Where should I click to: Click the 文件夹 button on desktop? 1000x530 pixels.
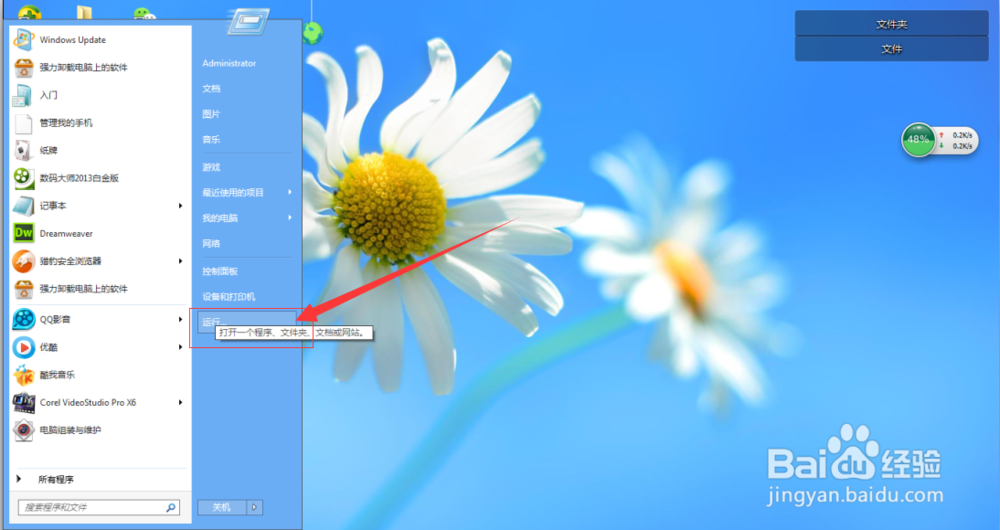click(891, 24)
